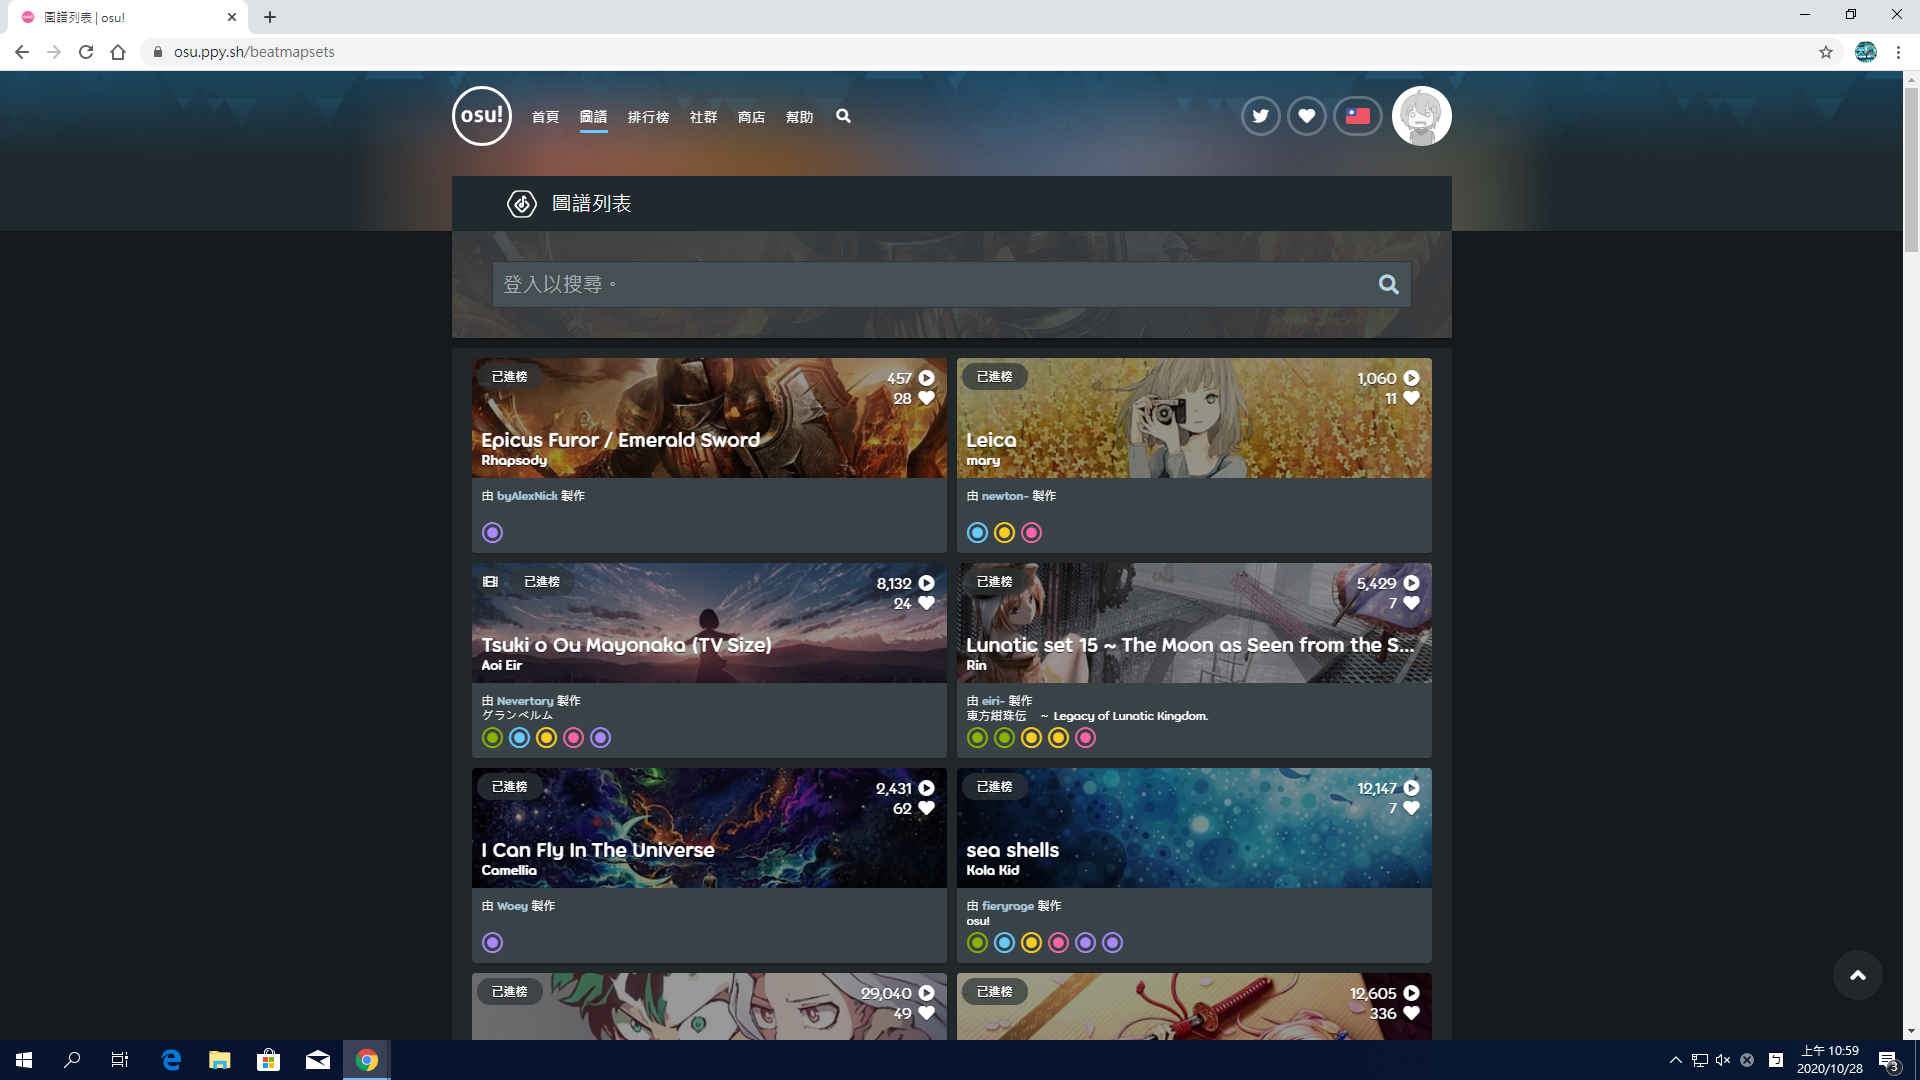Image resolution: width=1920 pixels, height=1080 pixels.
Task: Open Microsoft Store from the taskbar
Action: (268, 1060)
